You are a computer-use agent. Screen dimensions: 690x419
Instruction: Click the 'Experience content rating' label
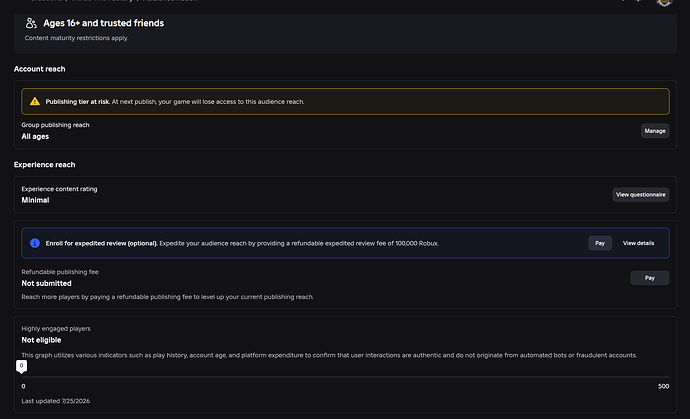[59, 189]
